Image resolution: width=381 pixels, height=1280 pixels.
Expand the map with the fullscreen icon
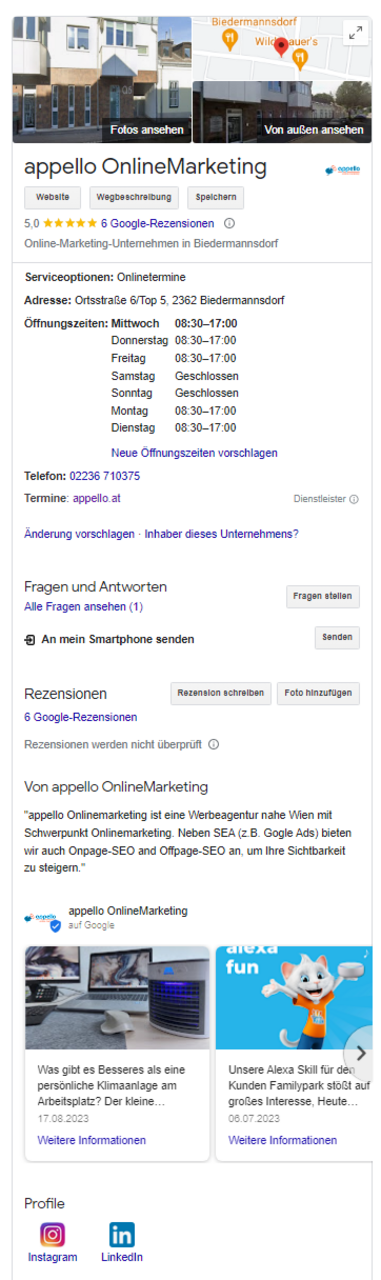coord(354,33)
